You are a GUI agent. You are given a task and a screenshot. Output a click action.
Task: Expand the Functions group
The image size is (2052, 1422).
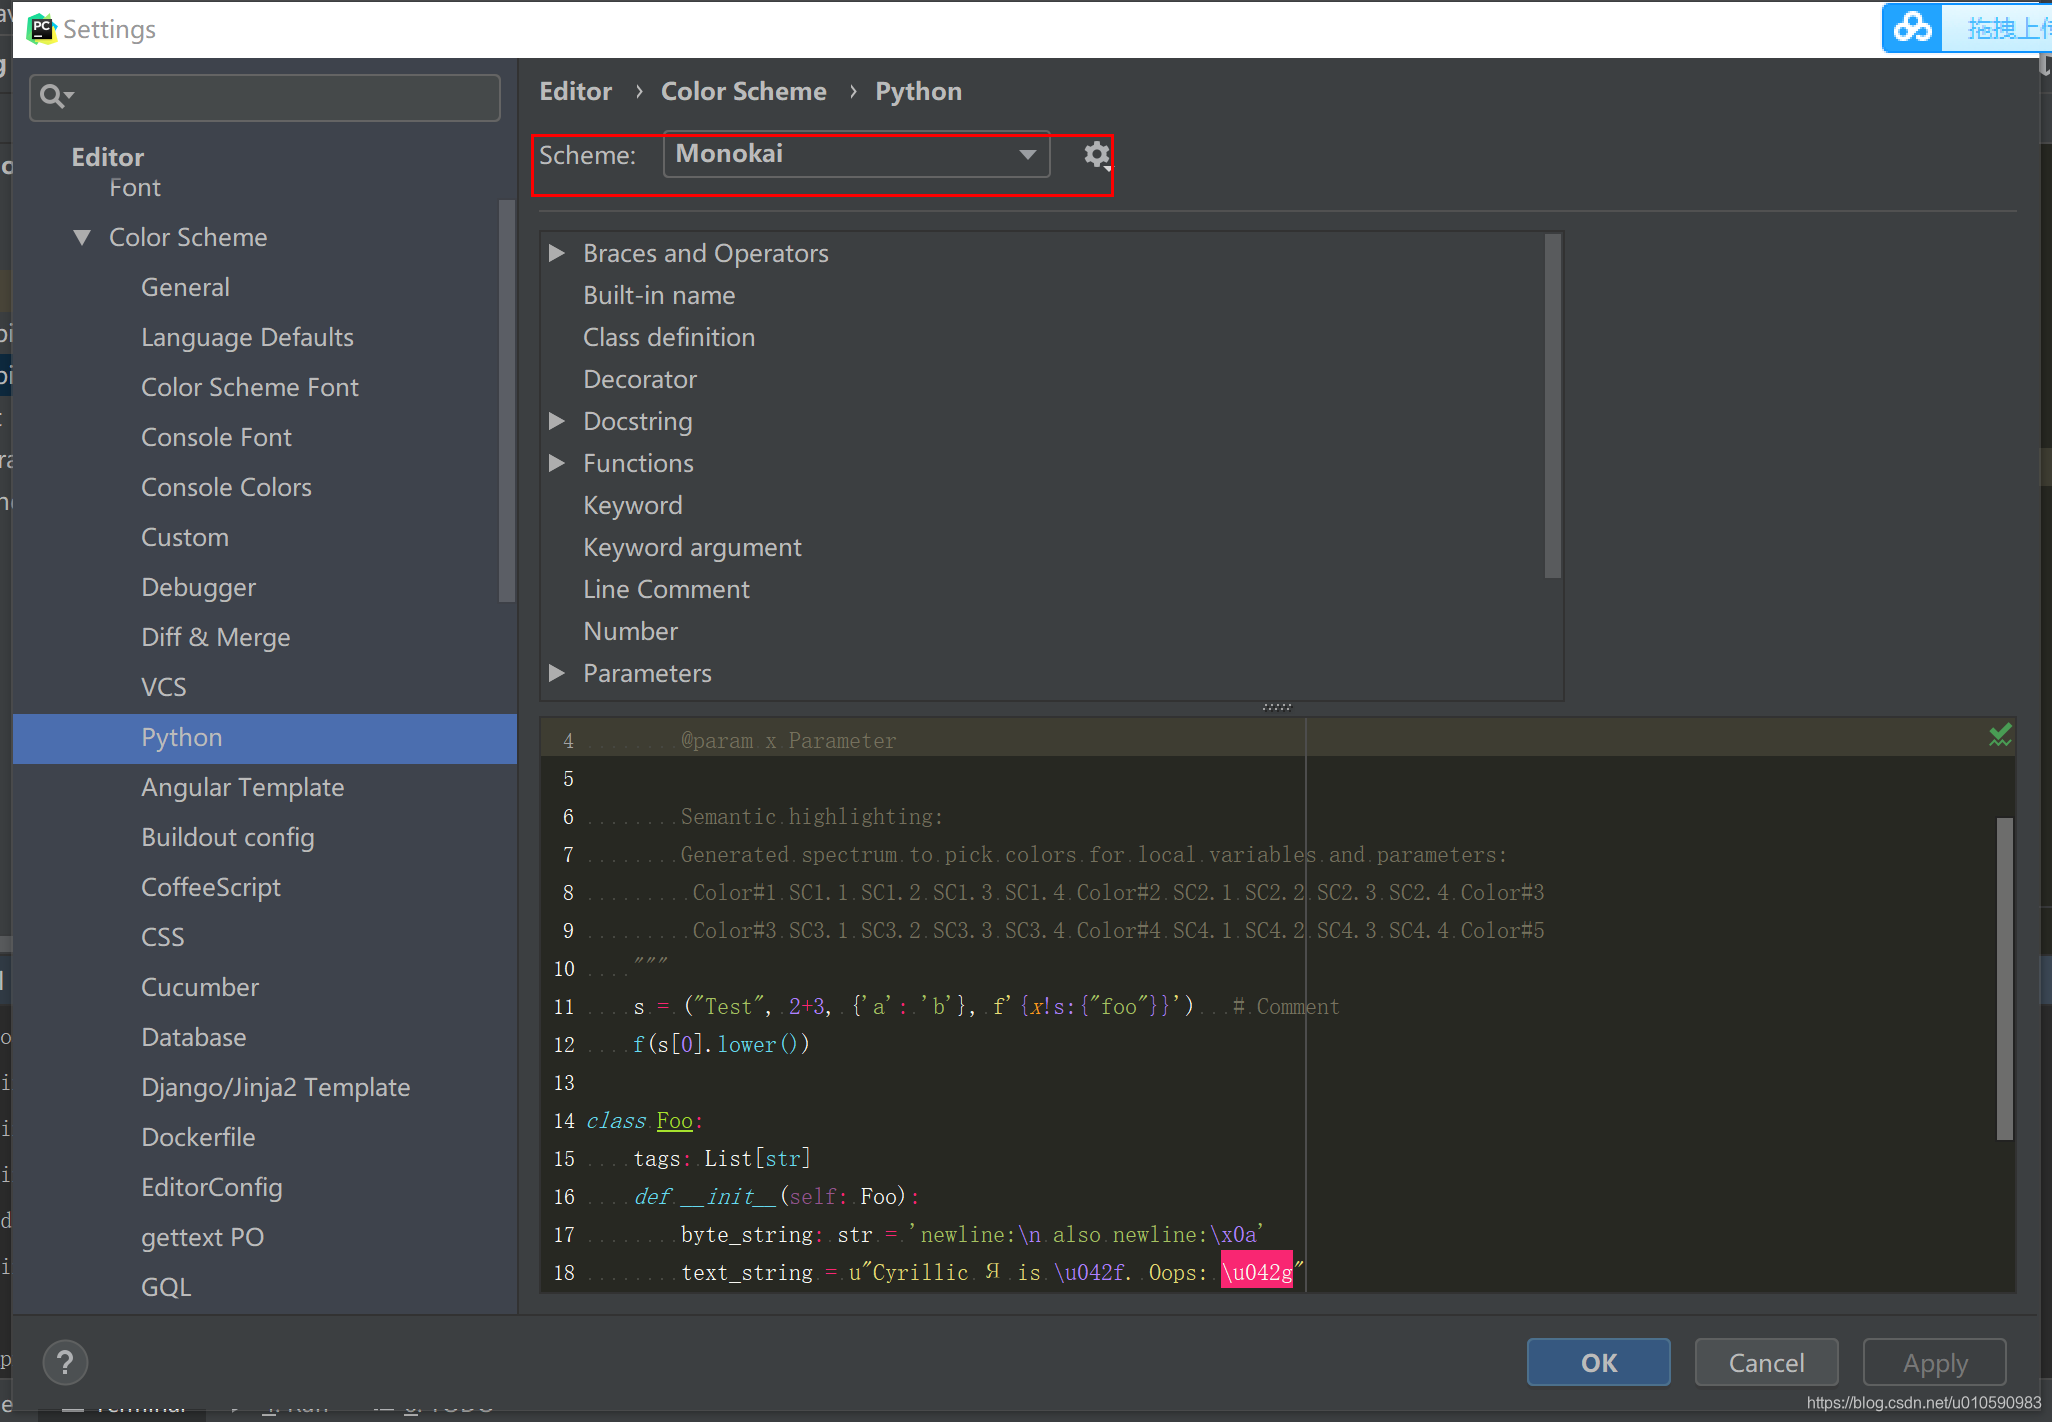pyautogui.click(x=557, y=464)
